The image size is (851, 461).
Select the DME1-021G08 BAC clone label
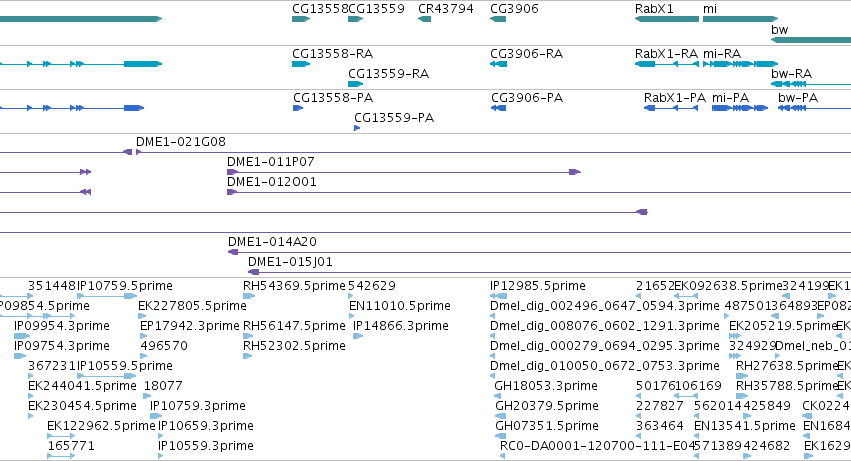point(181,142)
